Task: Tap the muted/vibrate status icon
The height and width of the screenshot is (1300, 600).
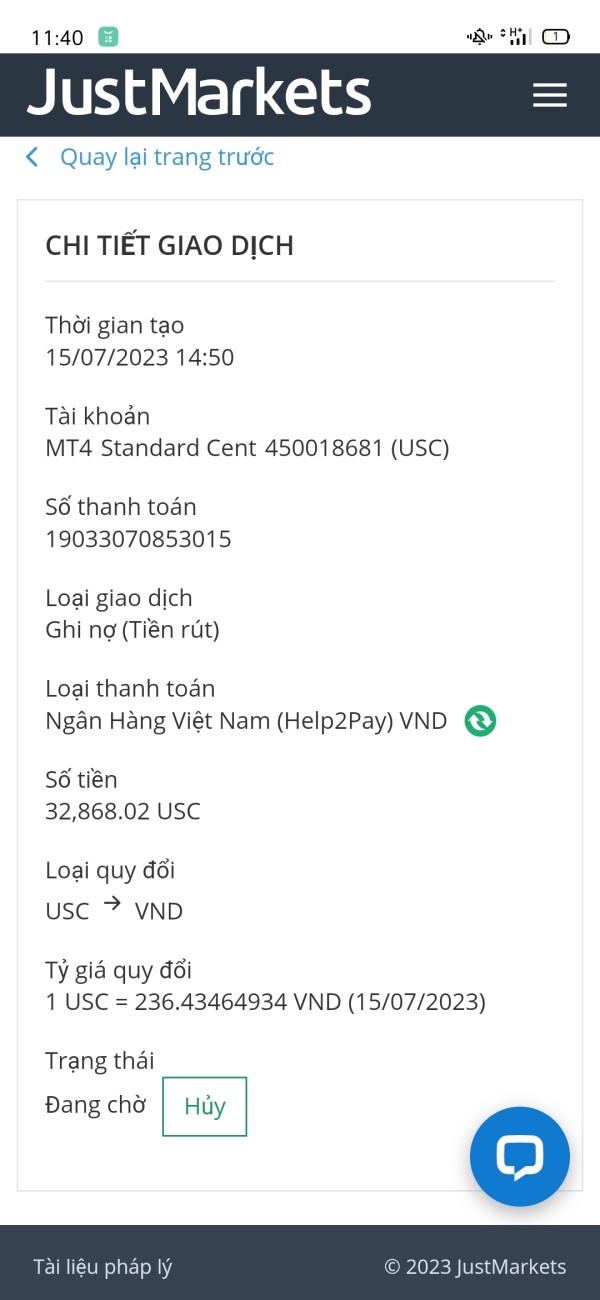Action: (x=479, y=37)
